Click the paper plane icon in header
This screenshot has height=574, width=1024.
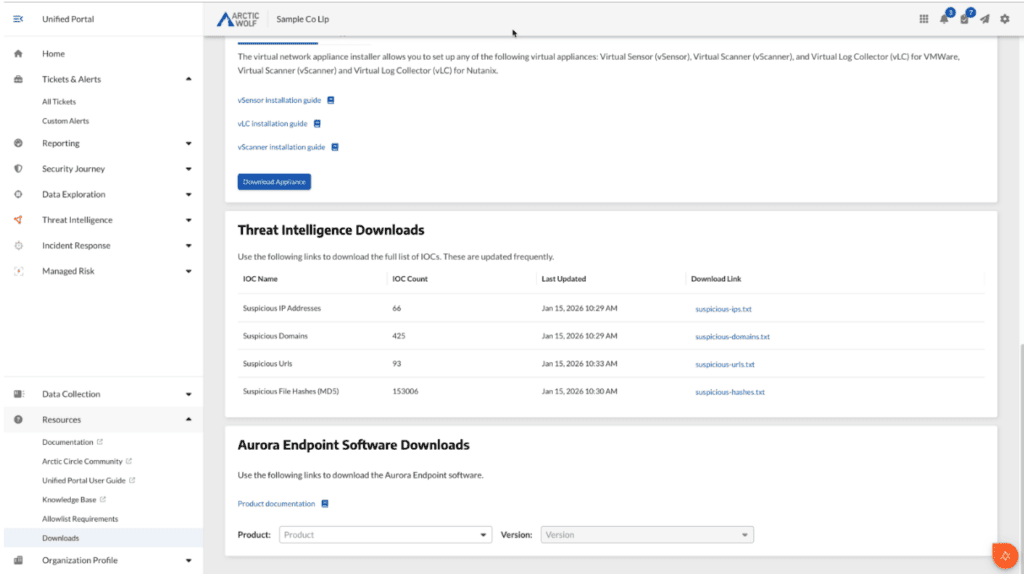pyautogui.click(x=985, y=19)
